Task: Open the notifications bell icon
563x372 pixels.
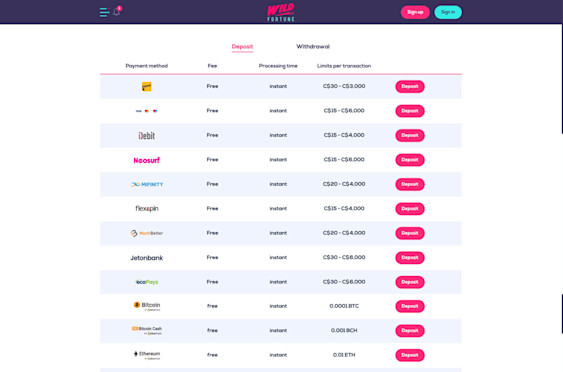Action: (117, 11)
